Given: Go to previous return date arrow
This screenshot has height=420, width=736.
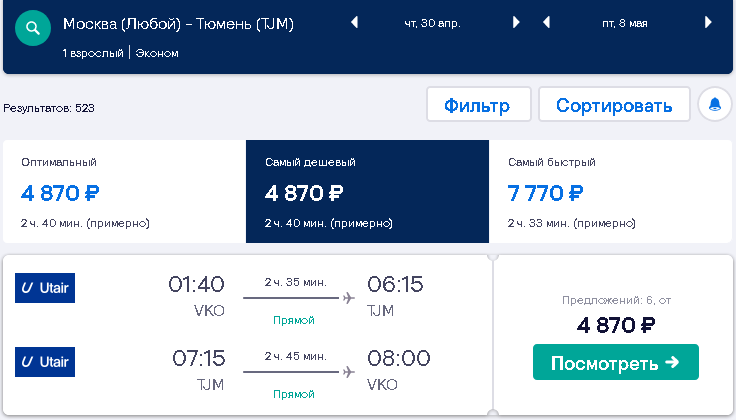Looking at the screenshot, I should (546, 22).
